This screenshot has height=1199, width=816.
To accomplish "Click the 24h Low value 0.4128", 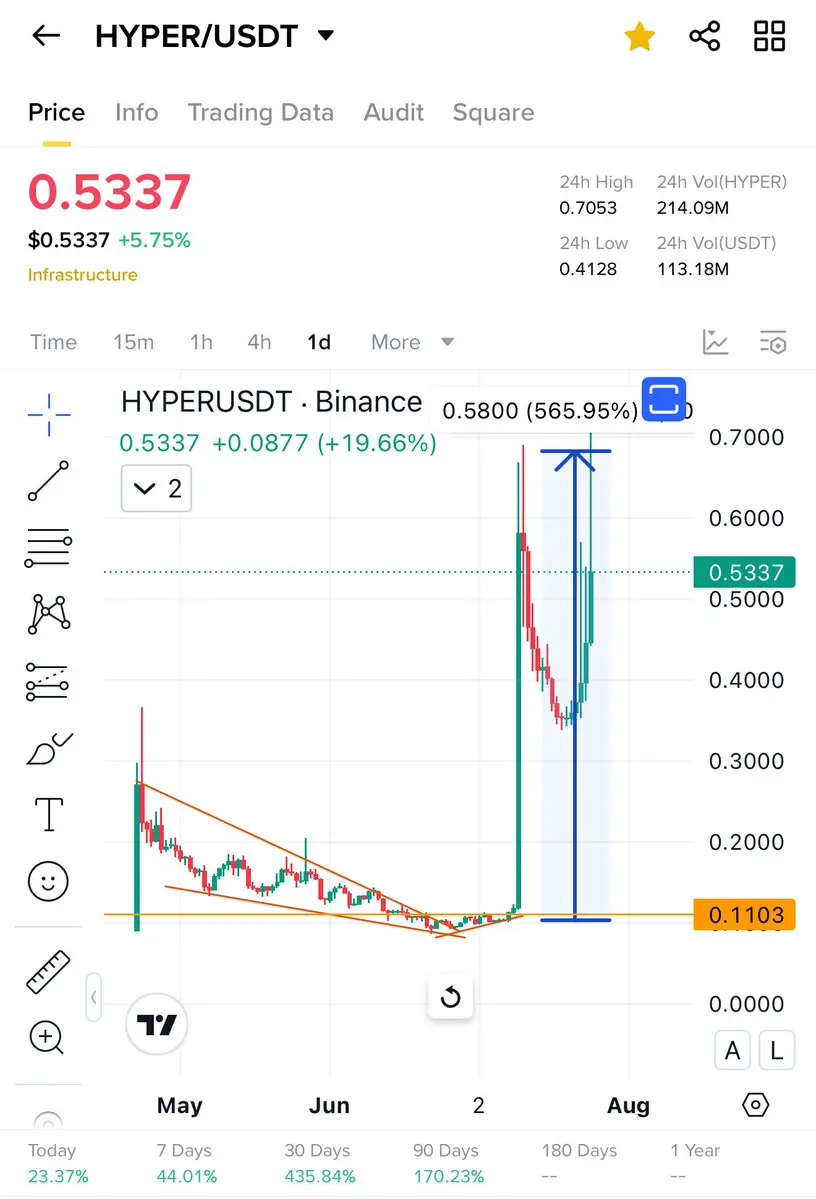I will [587, 269].
